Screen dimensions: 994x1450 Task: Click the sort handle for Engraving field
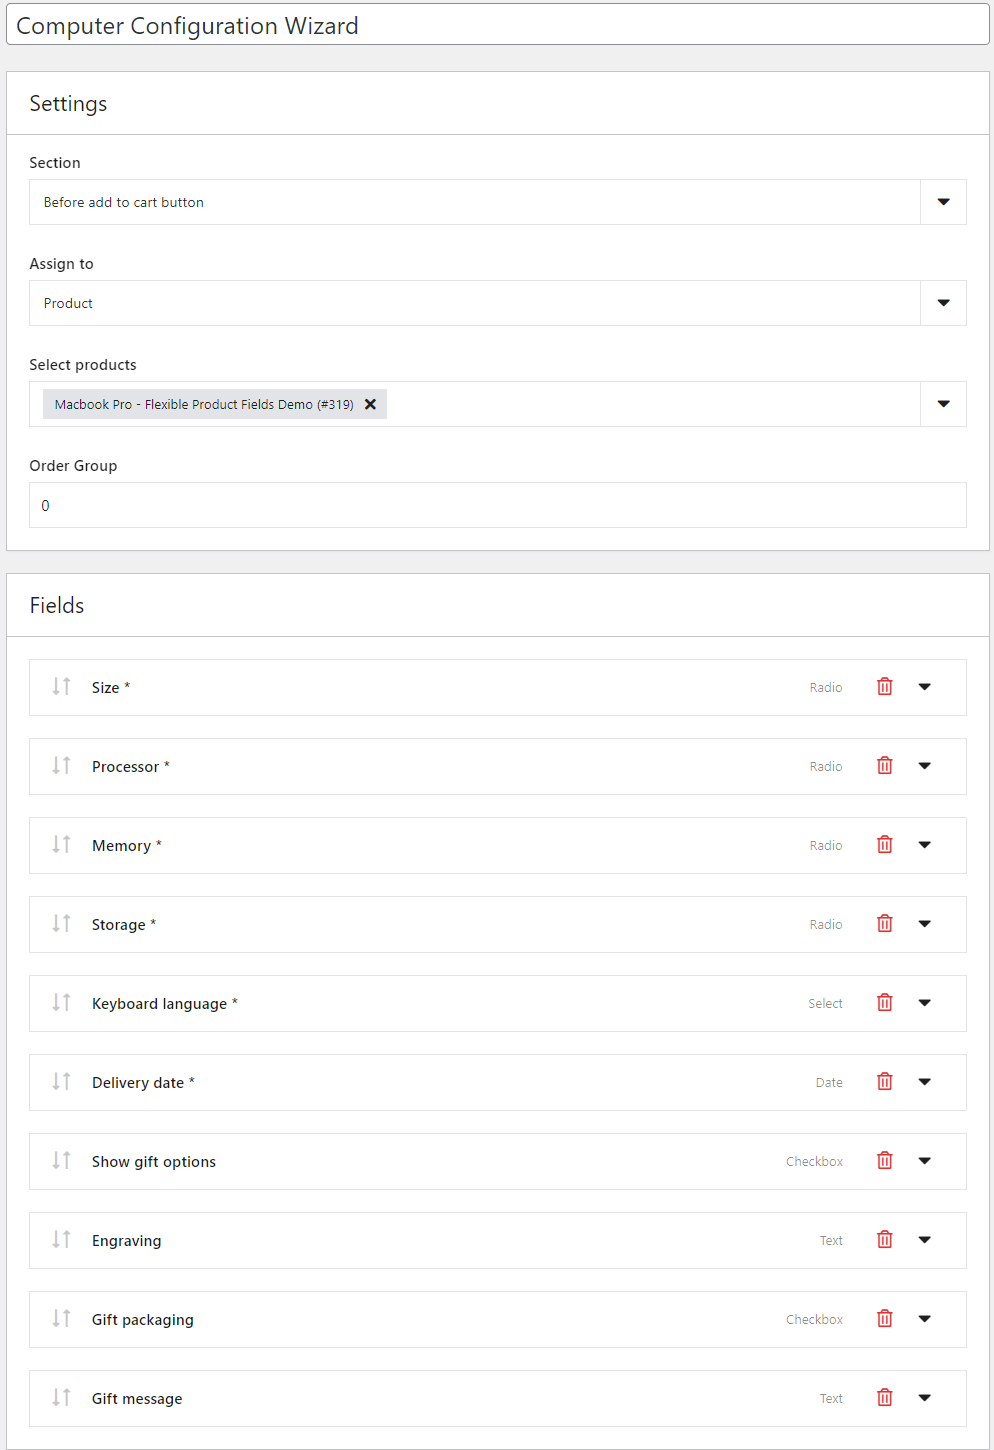[x=62, y=1240]
